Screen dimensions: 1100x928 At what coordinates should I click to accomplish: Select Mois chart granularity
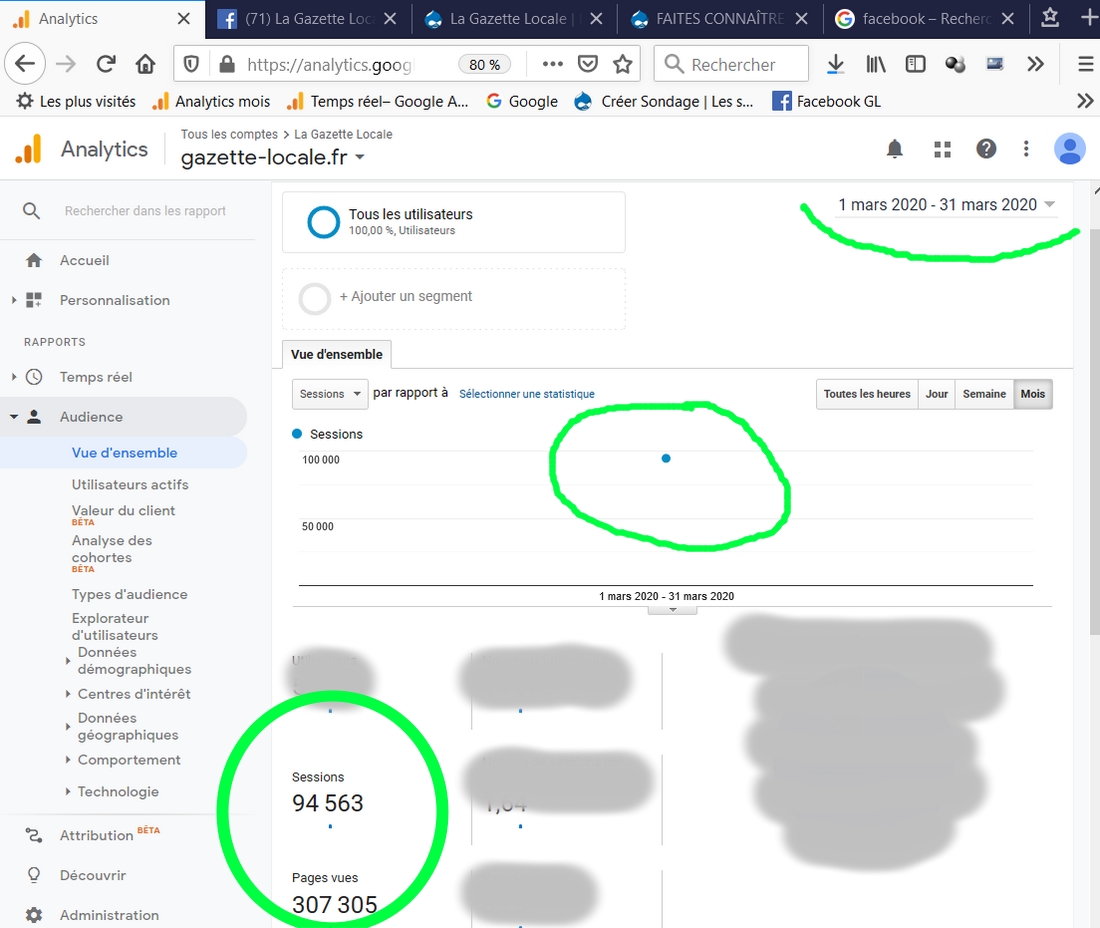(1033, 394)
